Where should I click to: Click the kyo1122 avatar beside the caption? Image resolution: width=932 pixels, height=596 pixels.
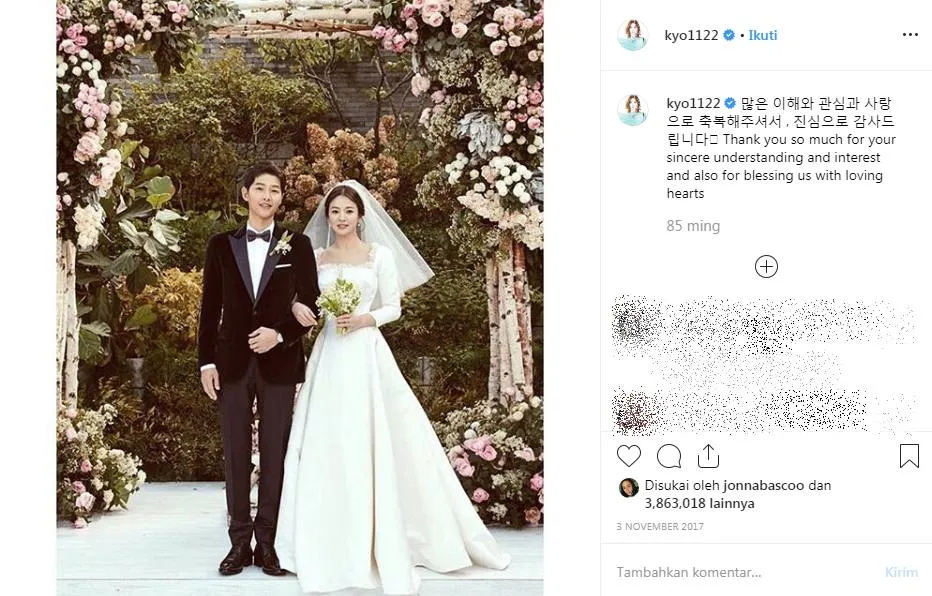pos(633,110)
